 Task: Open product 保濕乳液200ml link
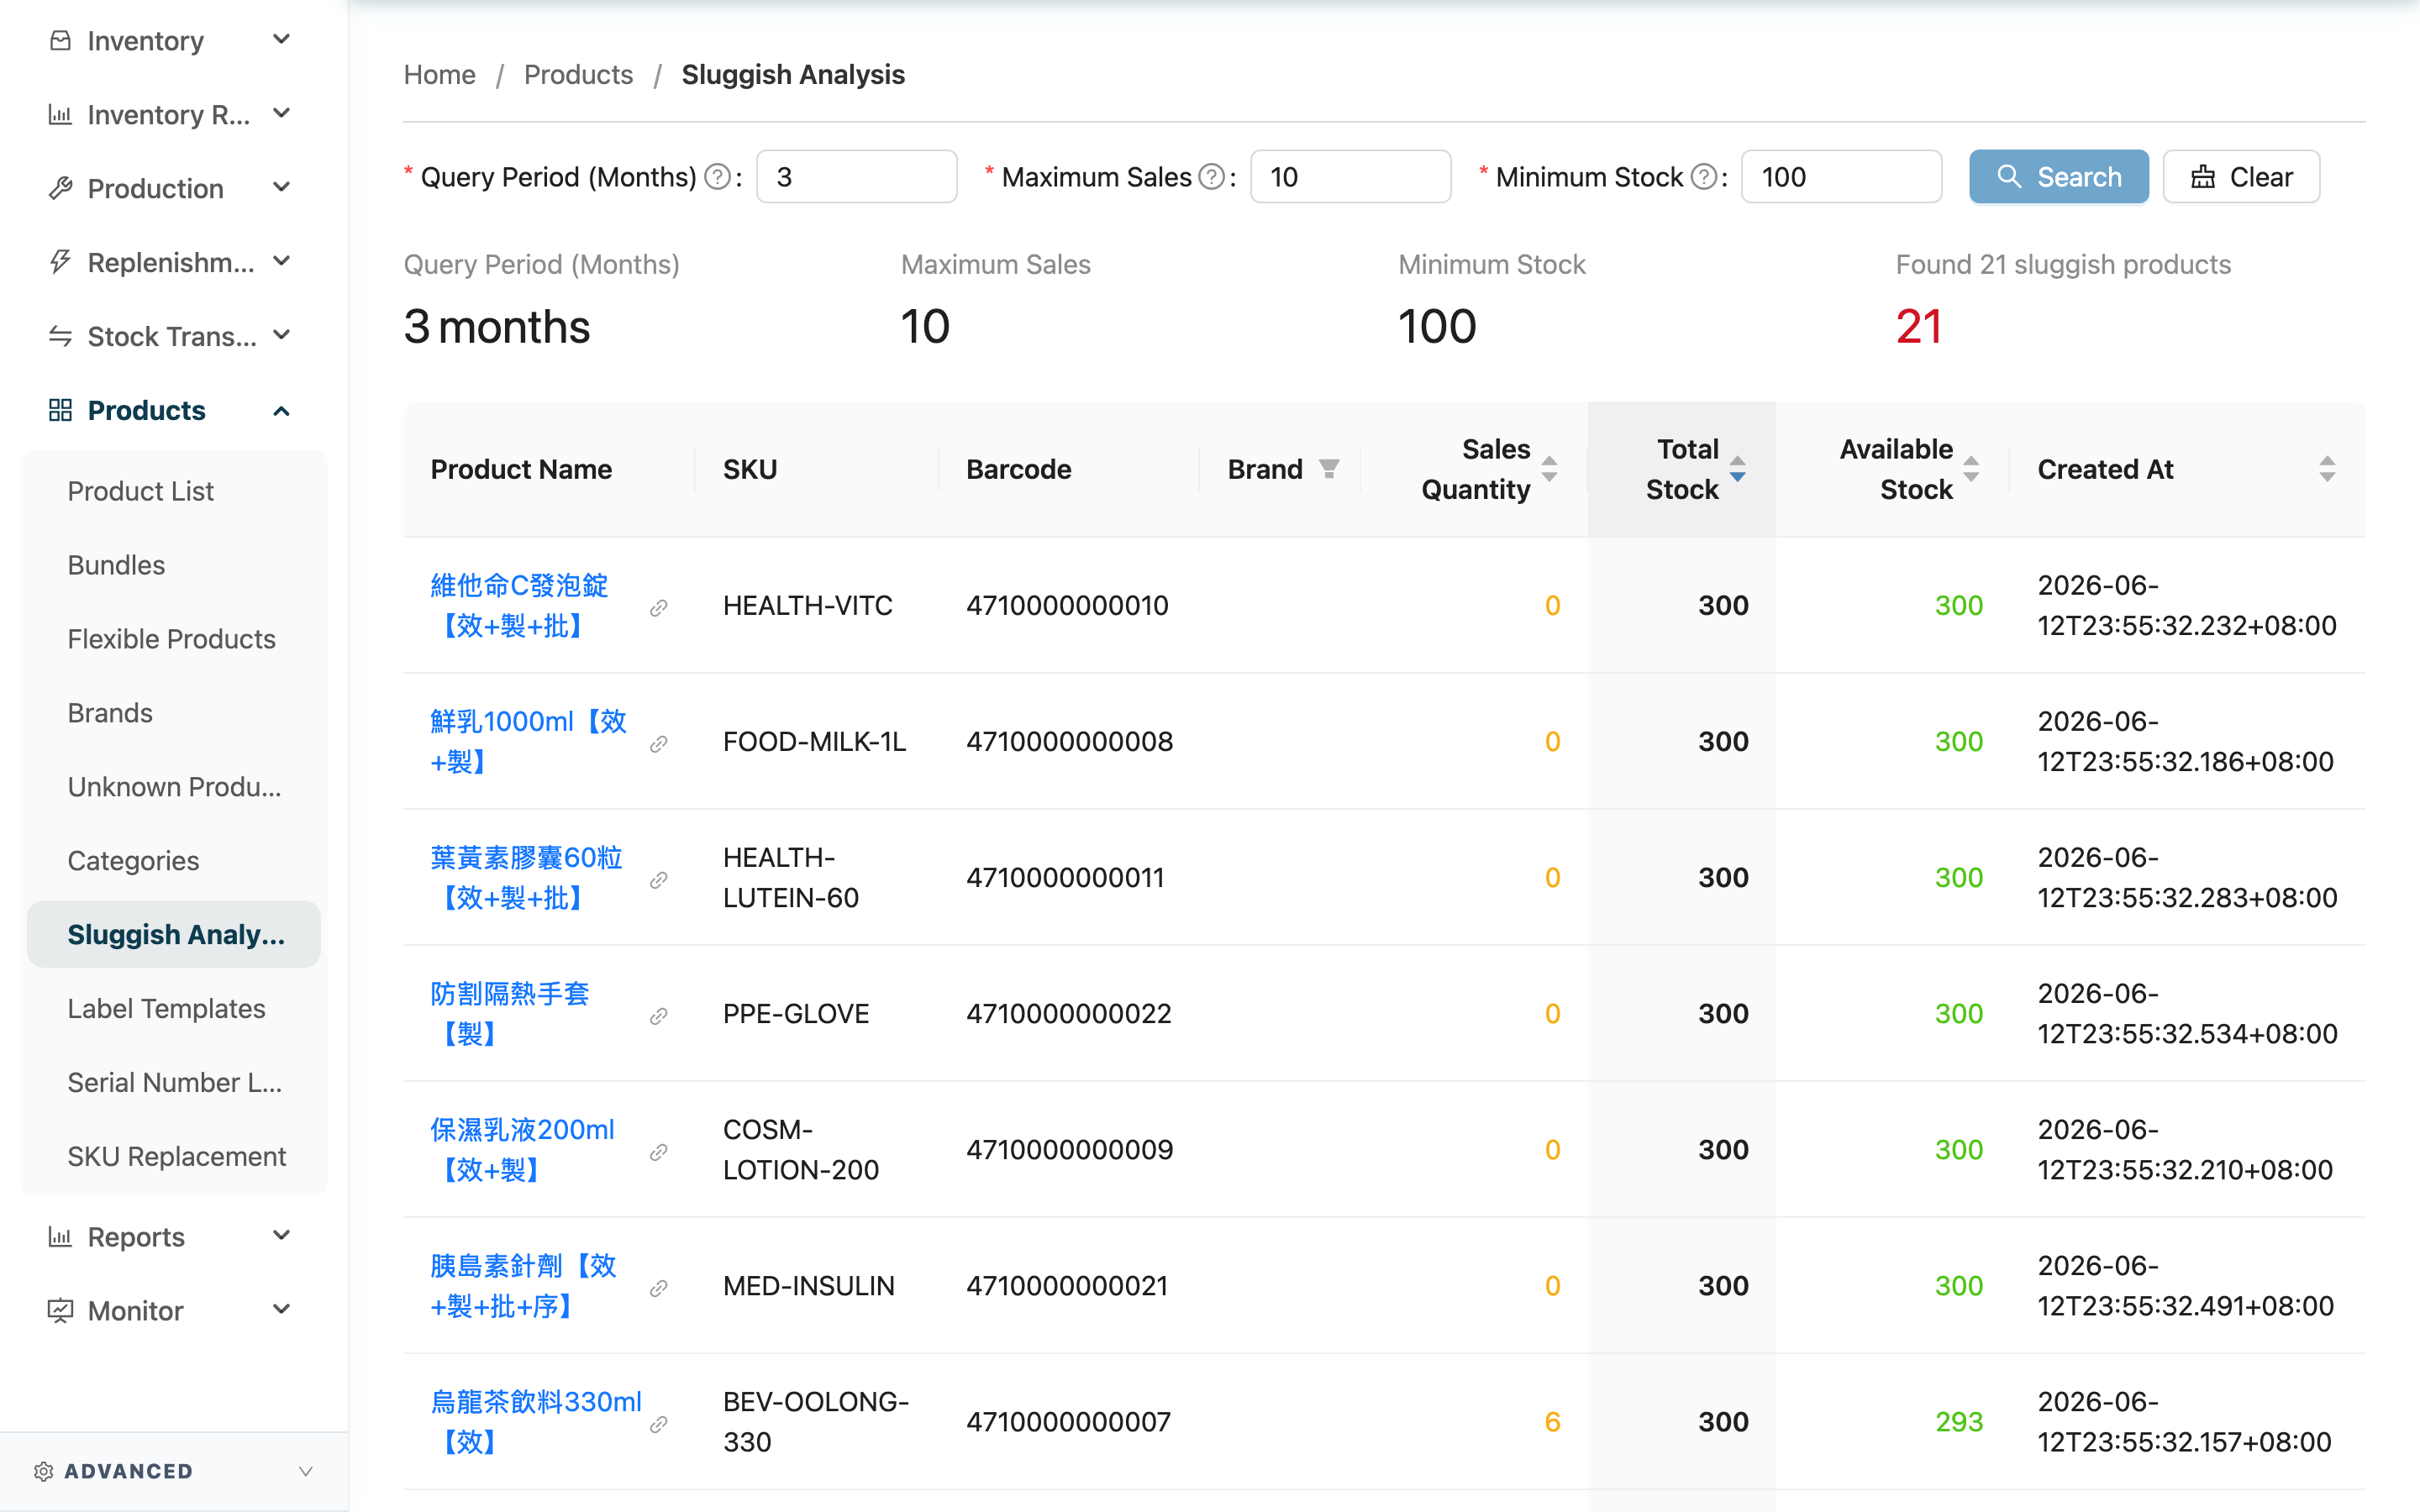tap(522, 1150)
